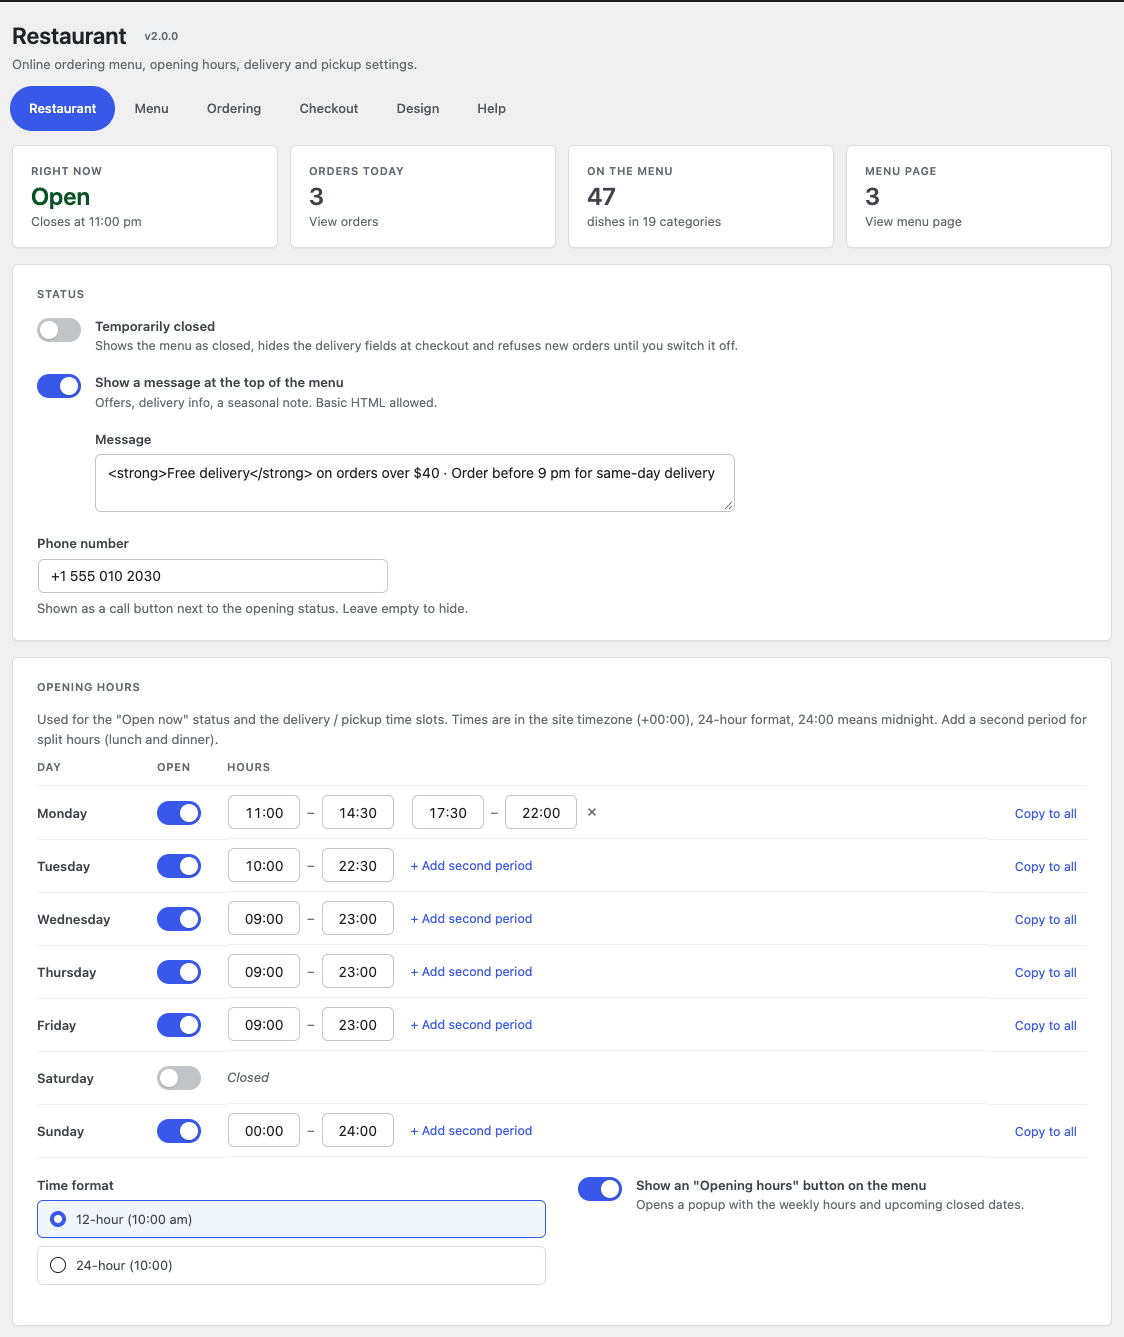Turn off Tuesday open toggle
Screen dimensions: 1124x1337
(x=179, y=866)
